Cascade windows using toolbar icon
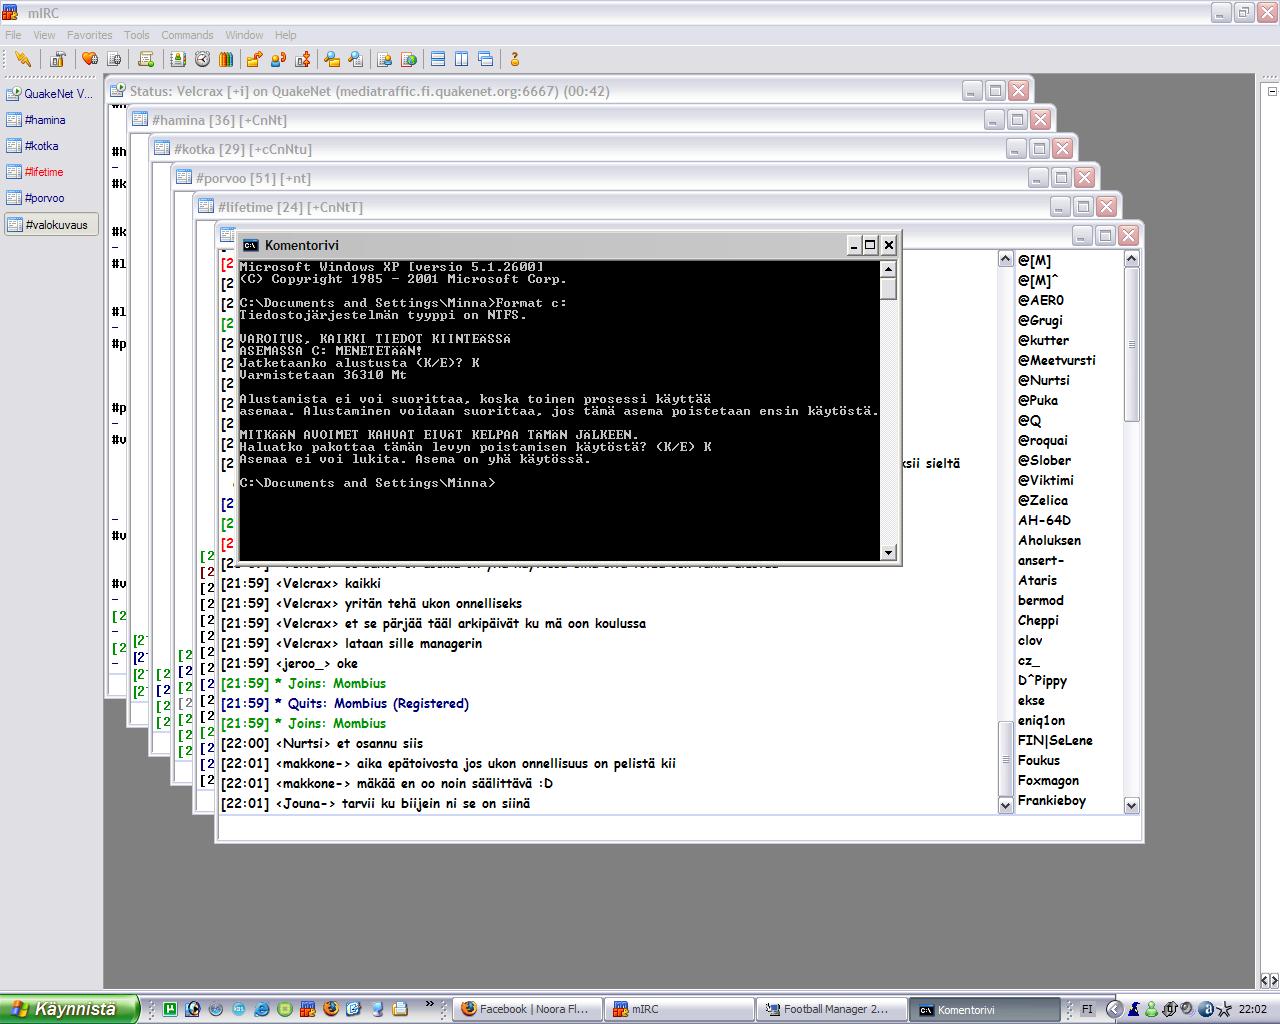The width and height of the screenshot is (1280, 1024). [x=486, y=59]
